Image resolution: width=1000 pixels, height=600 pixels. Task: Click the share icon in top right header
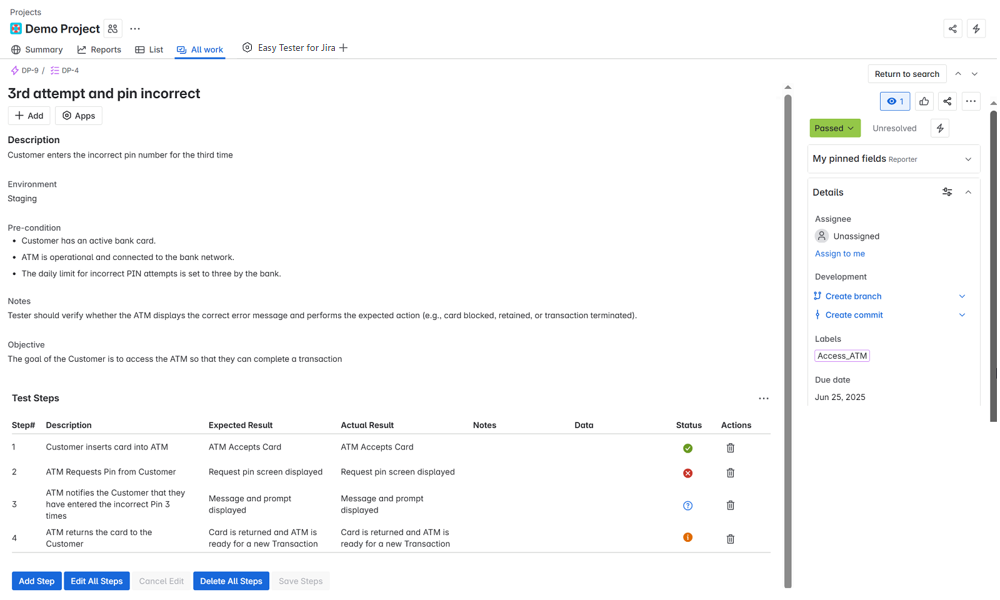click(953, 29)
